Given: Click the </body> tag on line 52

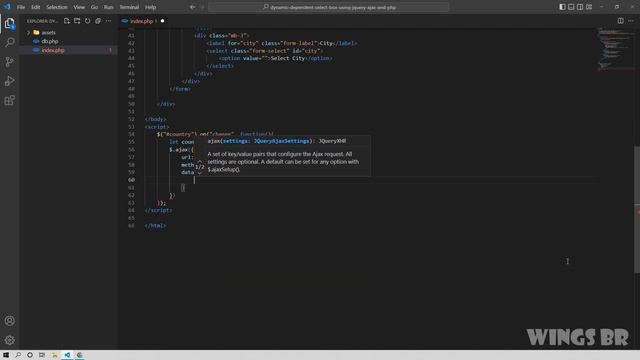Looking at the screenshot, I should point(155,119).
